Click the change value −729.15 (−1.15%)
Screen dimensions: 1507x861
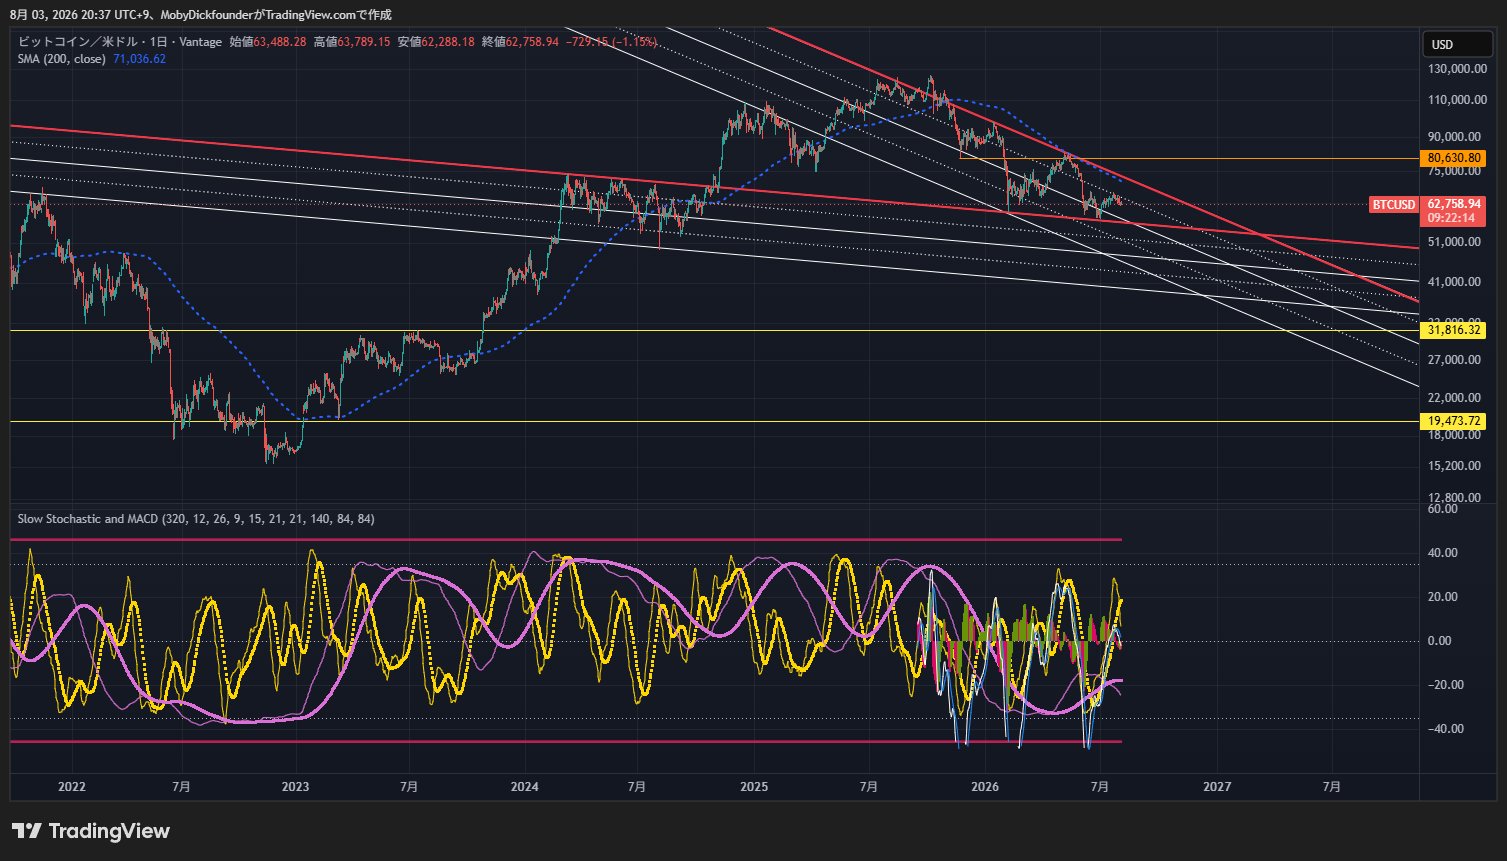[610, 42]
